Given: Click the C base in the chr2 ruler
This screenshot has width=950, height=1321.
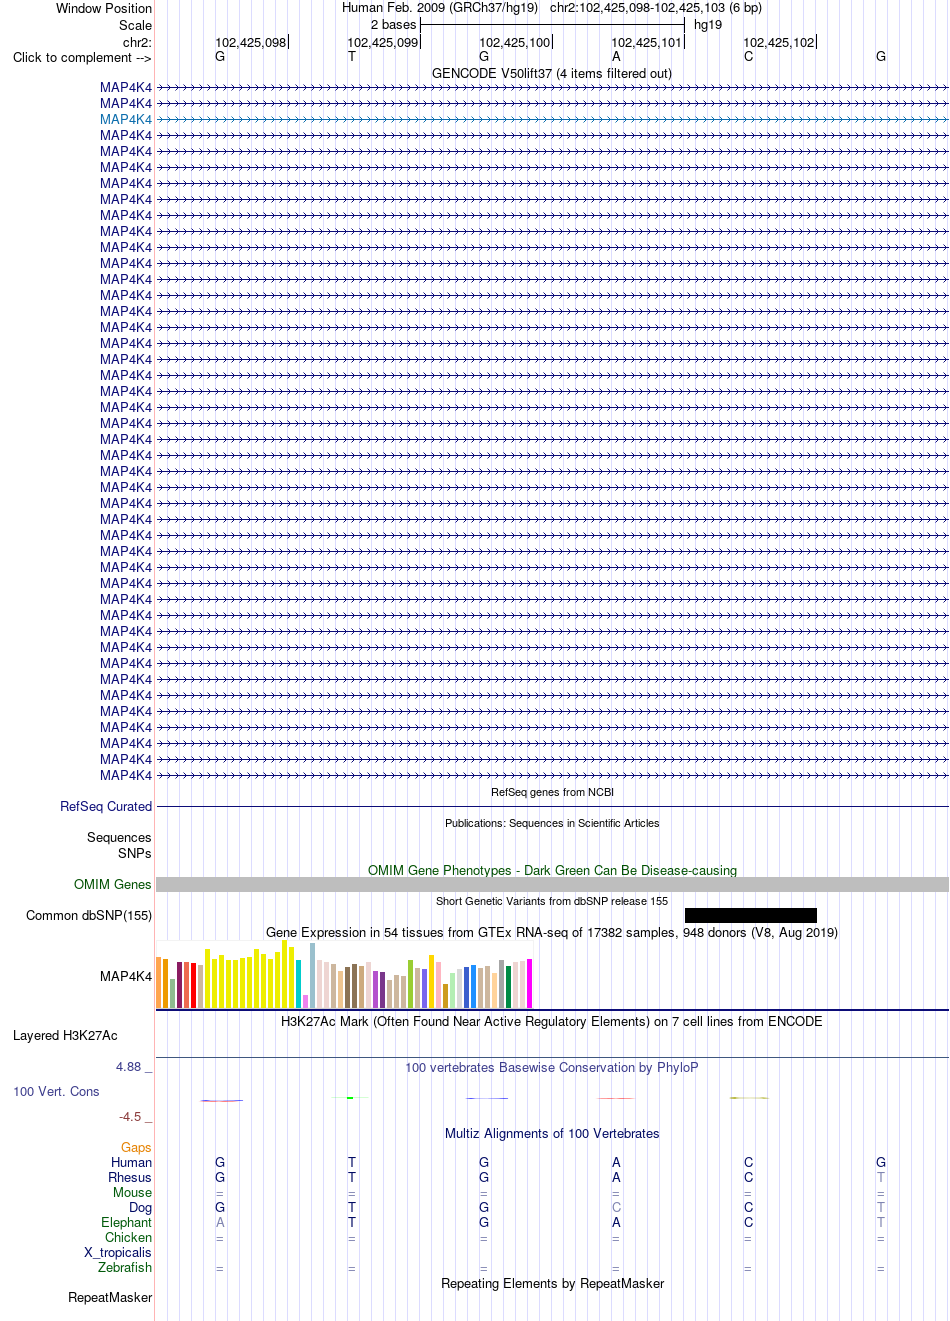Looking at the screenshot, I should [x=748, y=57].
